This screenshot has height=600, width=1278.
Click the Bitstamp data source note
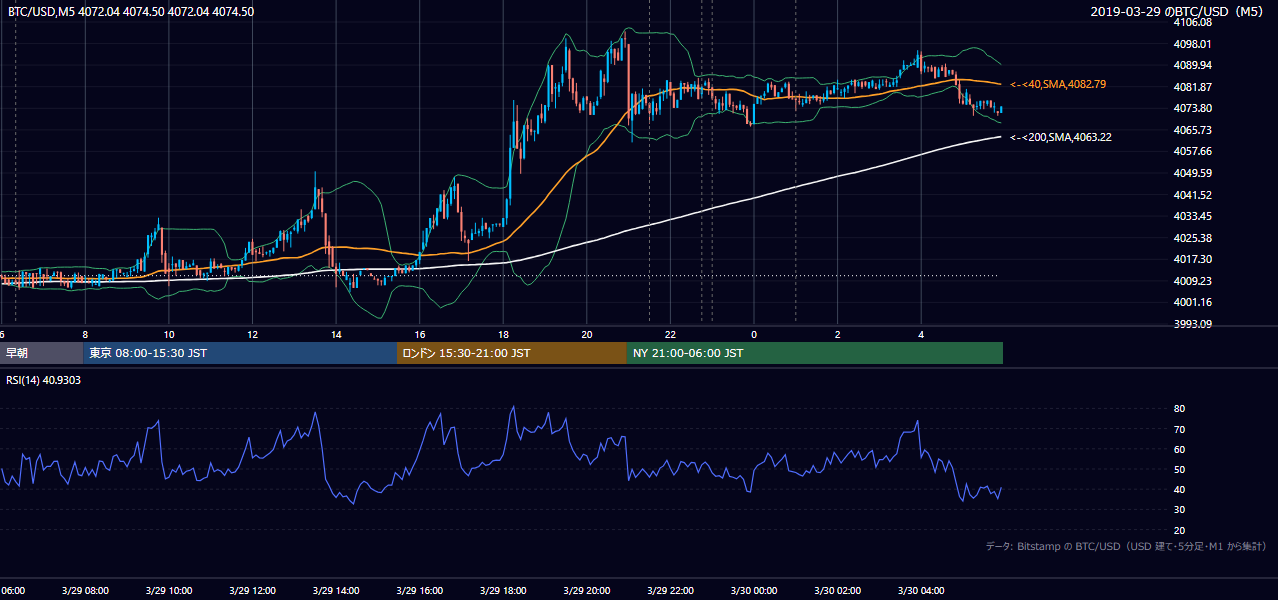coord(1126,546)
